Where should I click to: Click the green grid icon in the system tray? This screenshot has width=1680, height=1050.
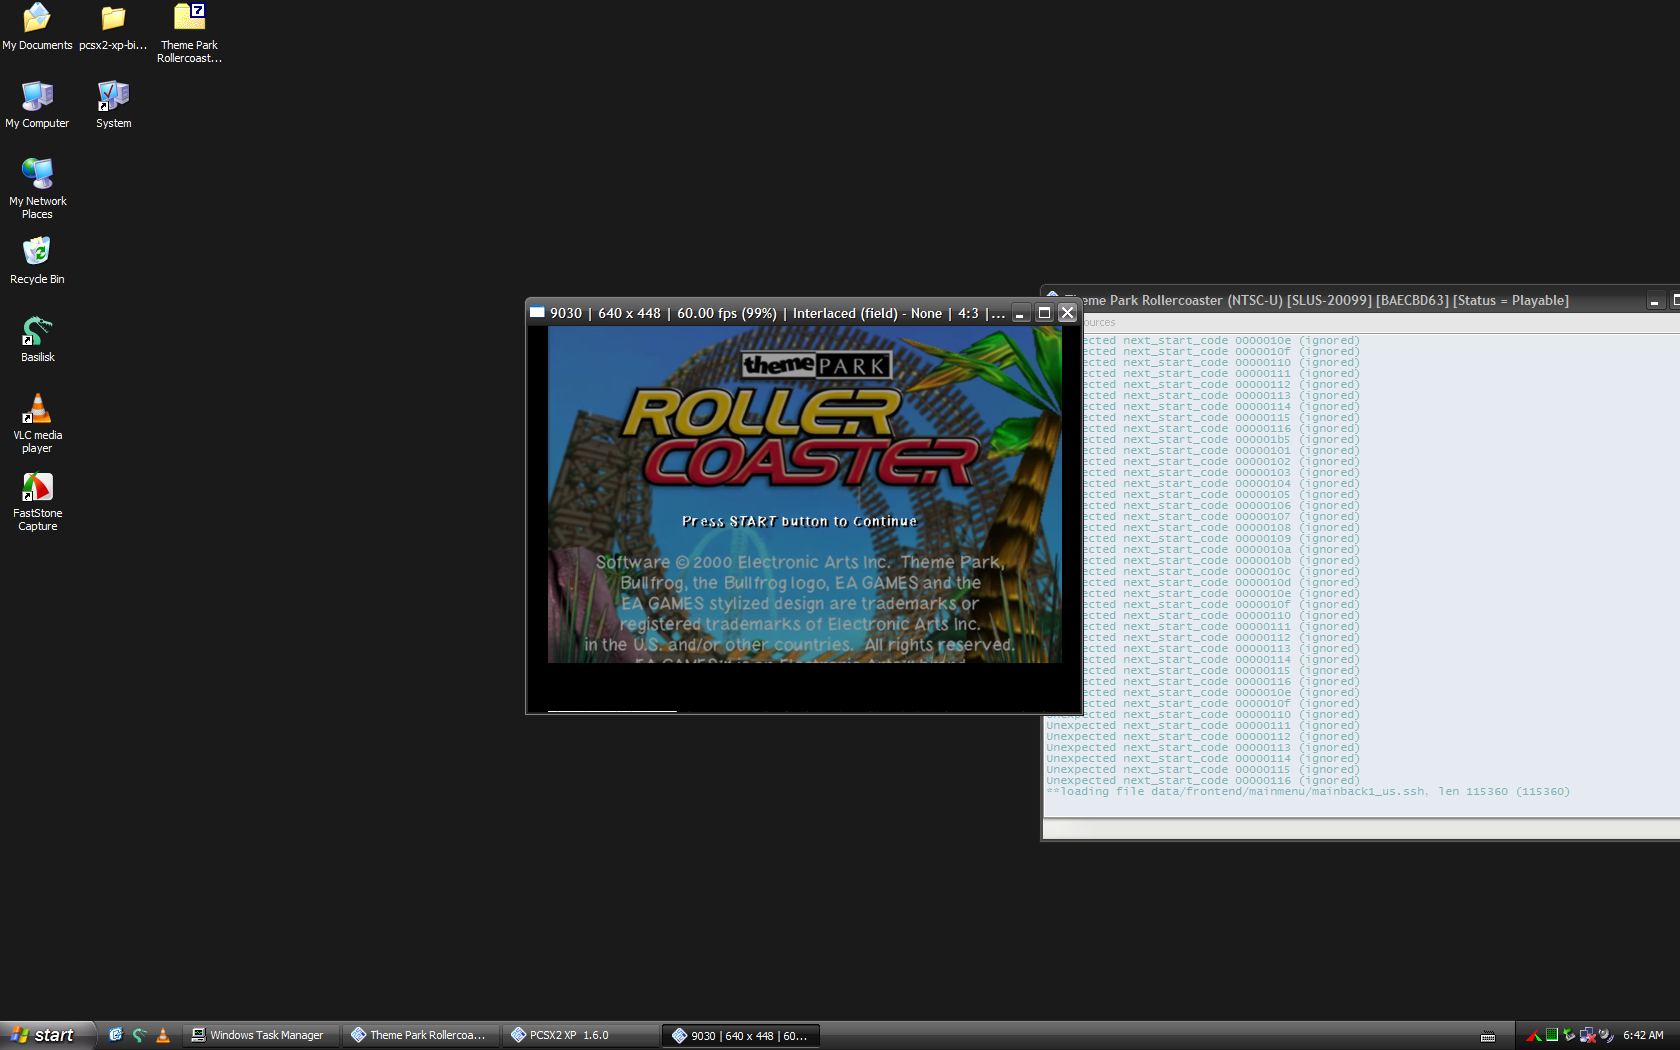tap(1551, 1035)
